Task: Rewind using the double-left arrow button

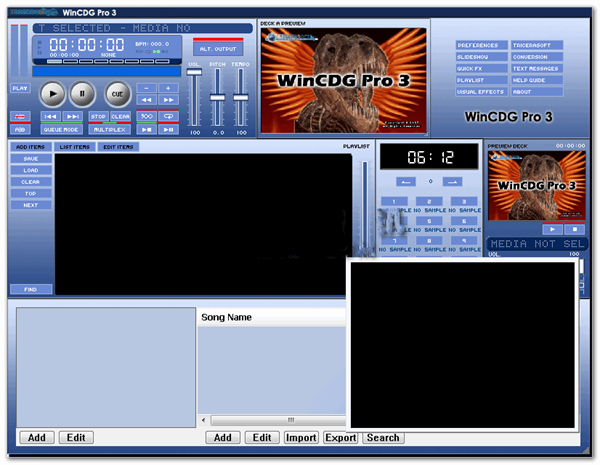Action: point(146,100)
